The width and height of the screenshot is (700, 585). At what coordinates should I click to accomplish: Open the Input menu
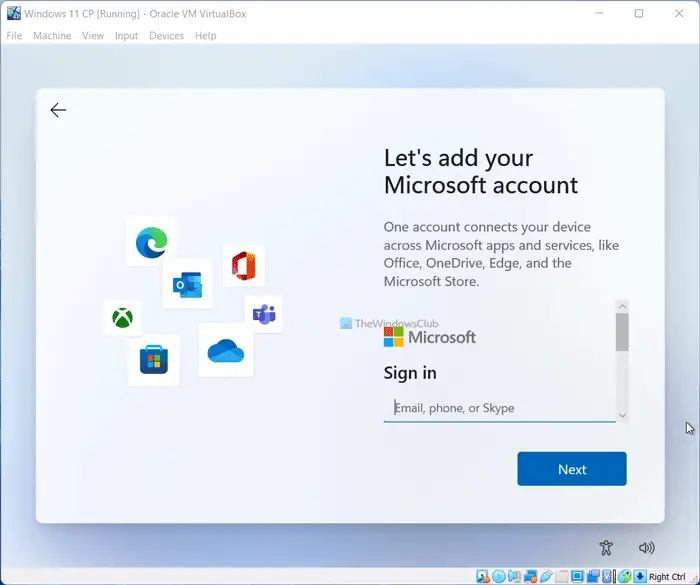click(126, 36)
